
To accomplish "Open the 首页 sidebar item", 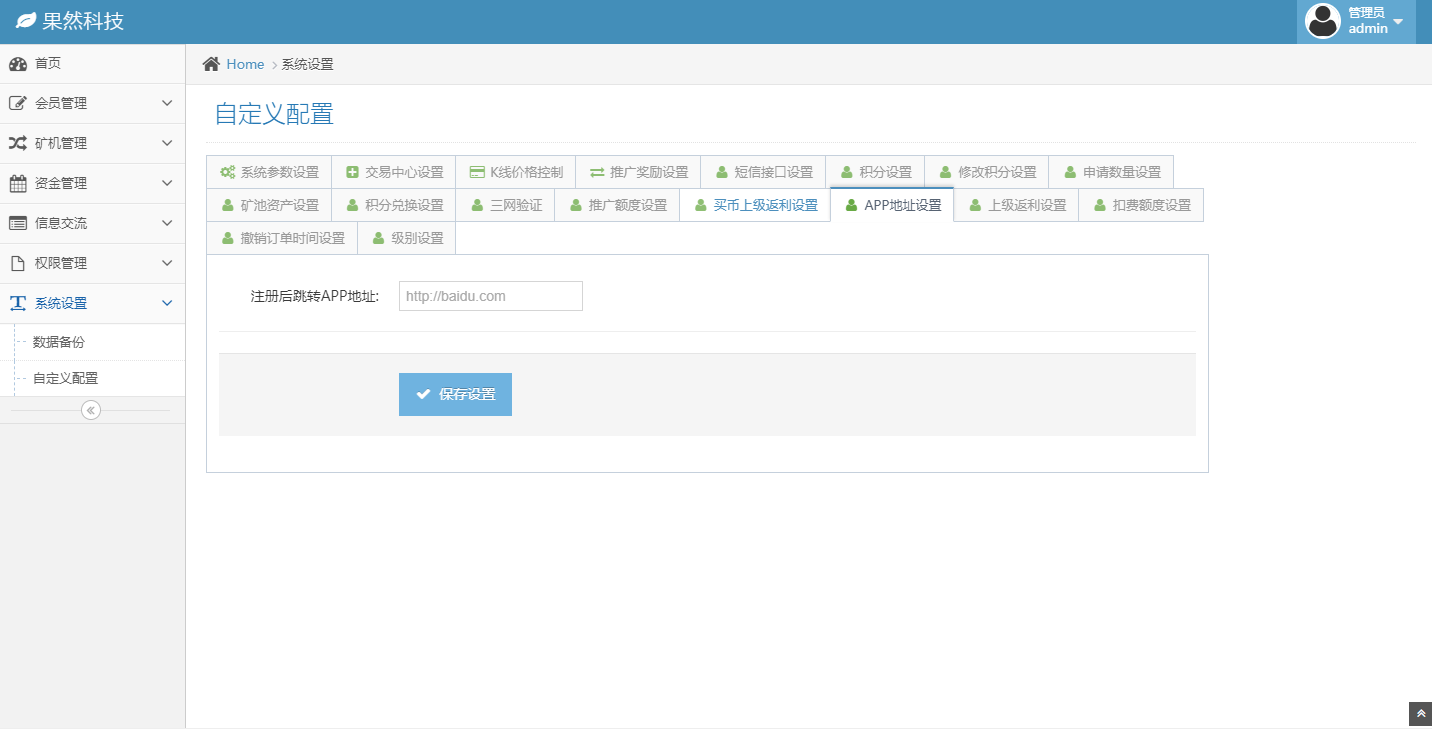I will pyautogui.click(x=92, y=64).
